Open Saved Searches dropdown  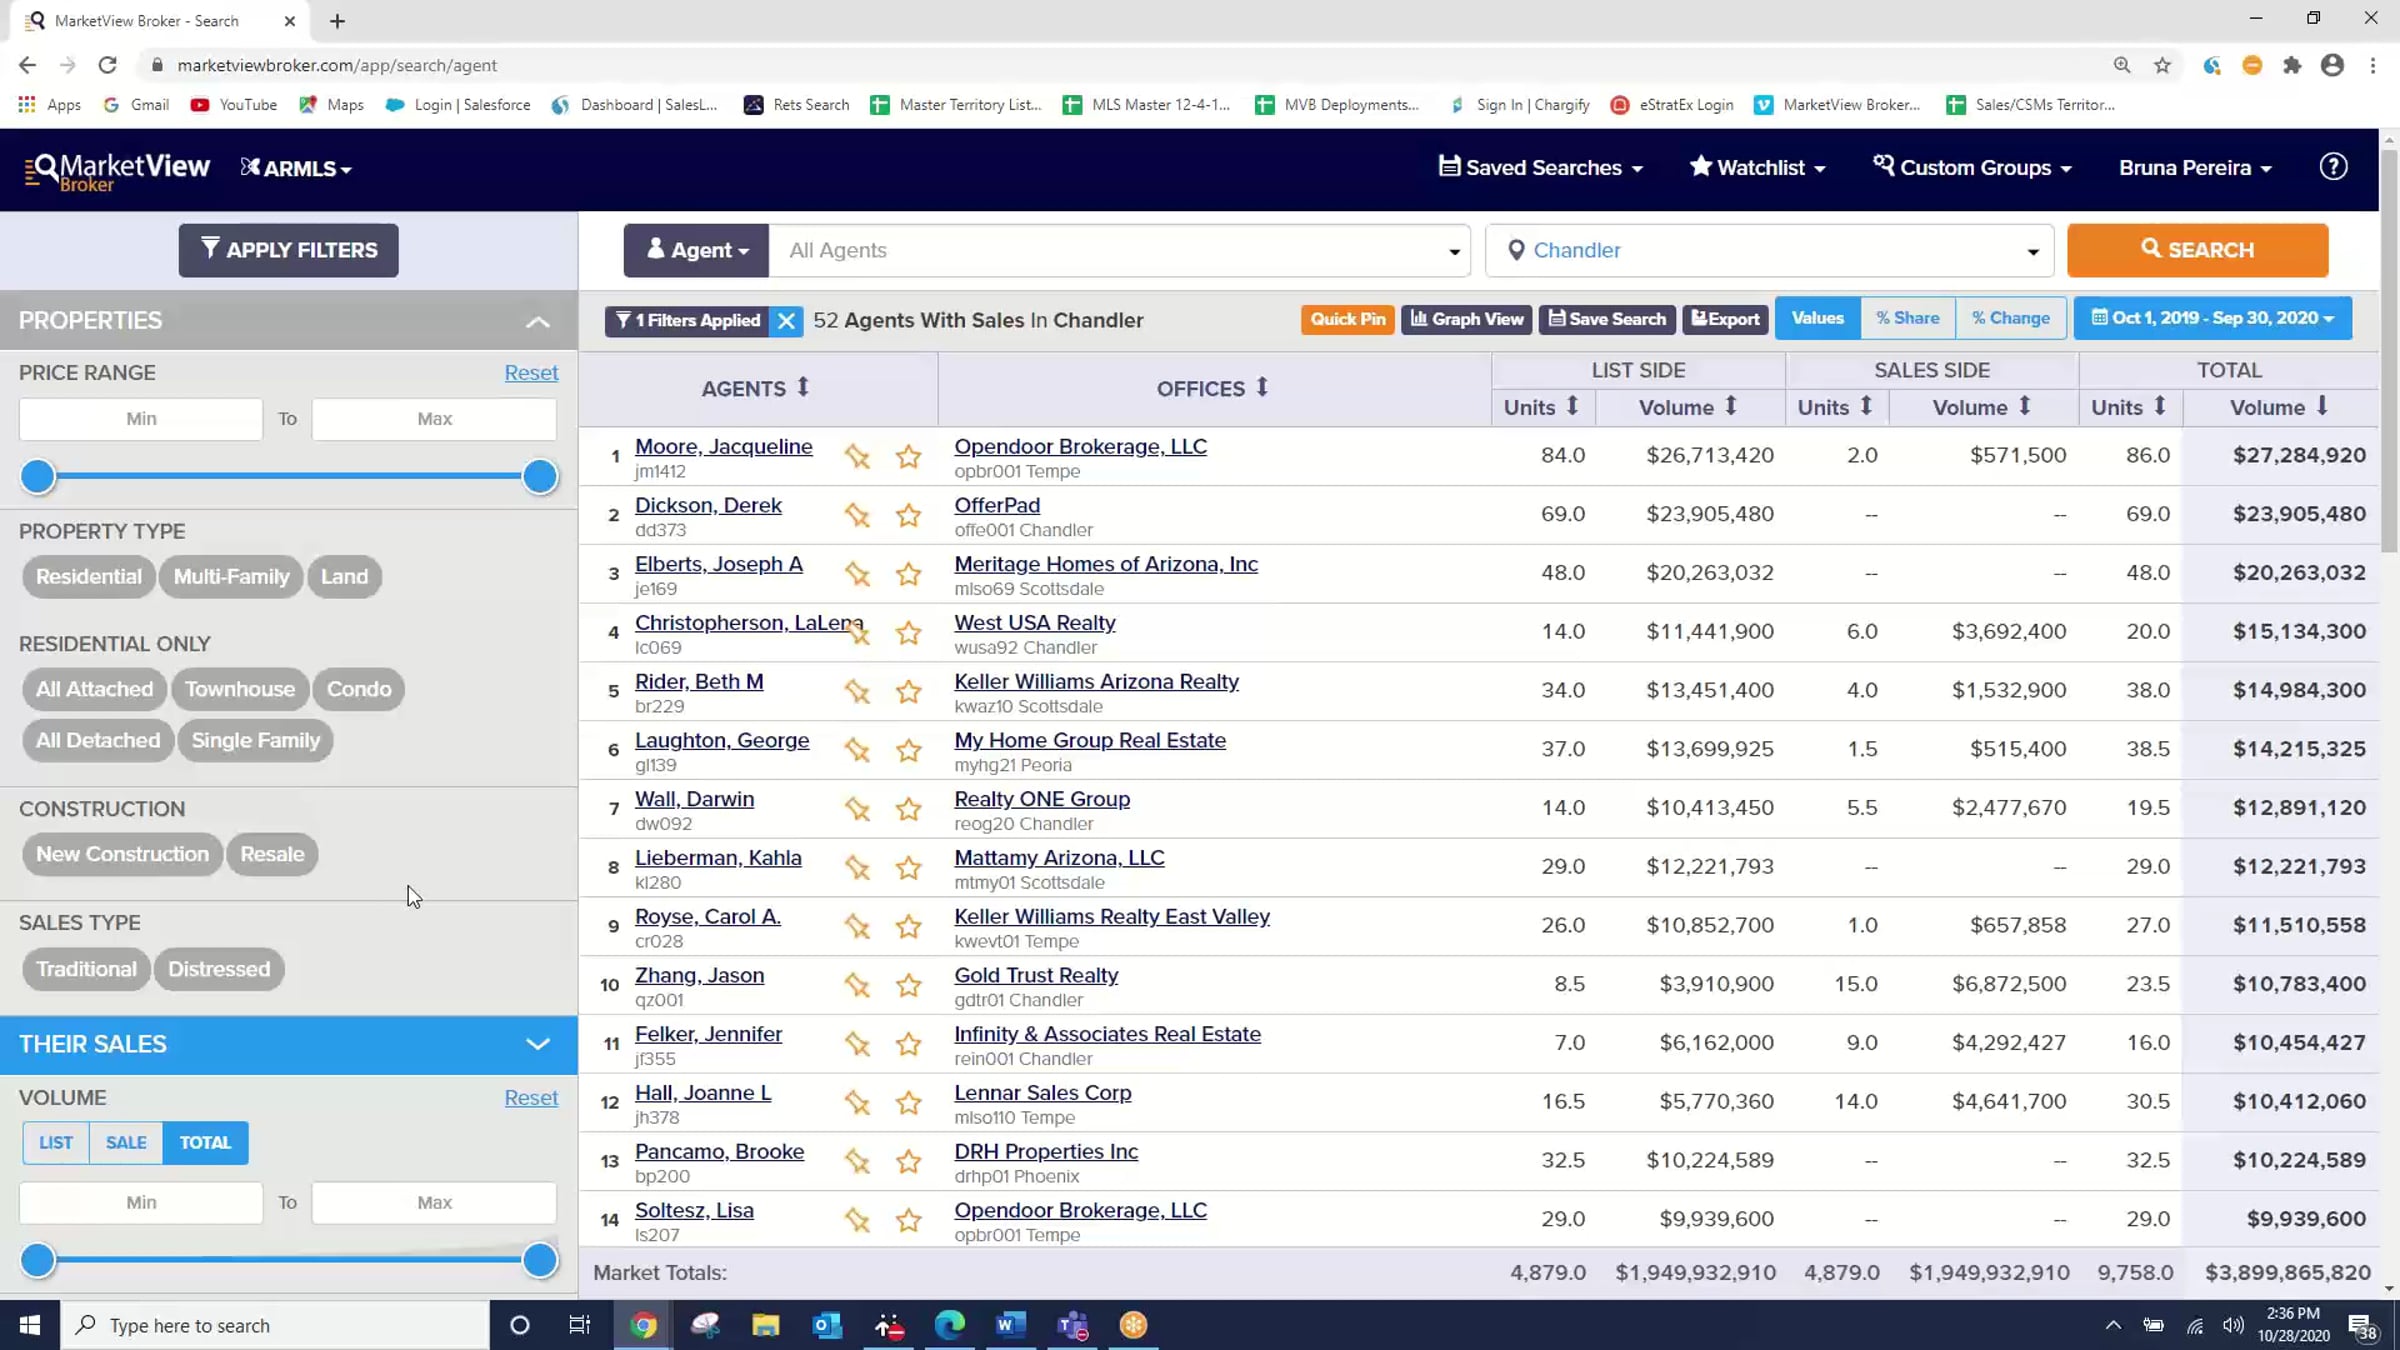tap(1541, 168)
